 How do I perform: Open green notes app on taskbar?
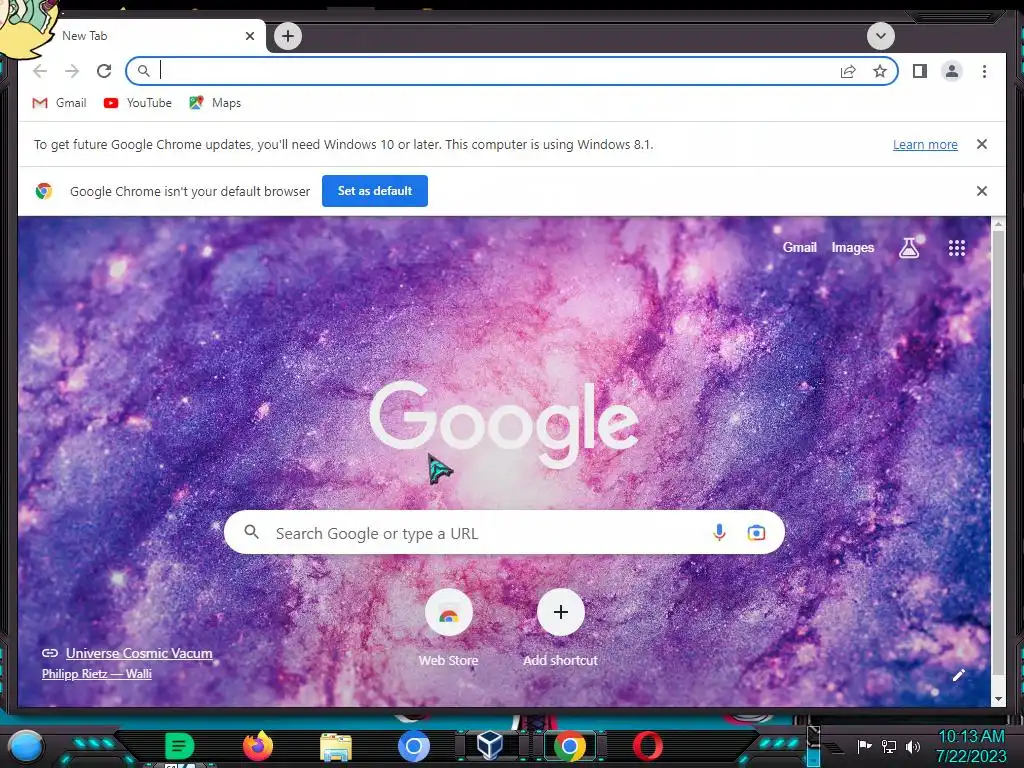click(x=179, y=746)
